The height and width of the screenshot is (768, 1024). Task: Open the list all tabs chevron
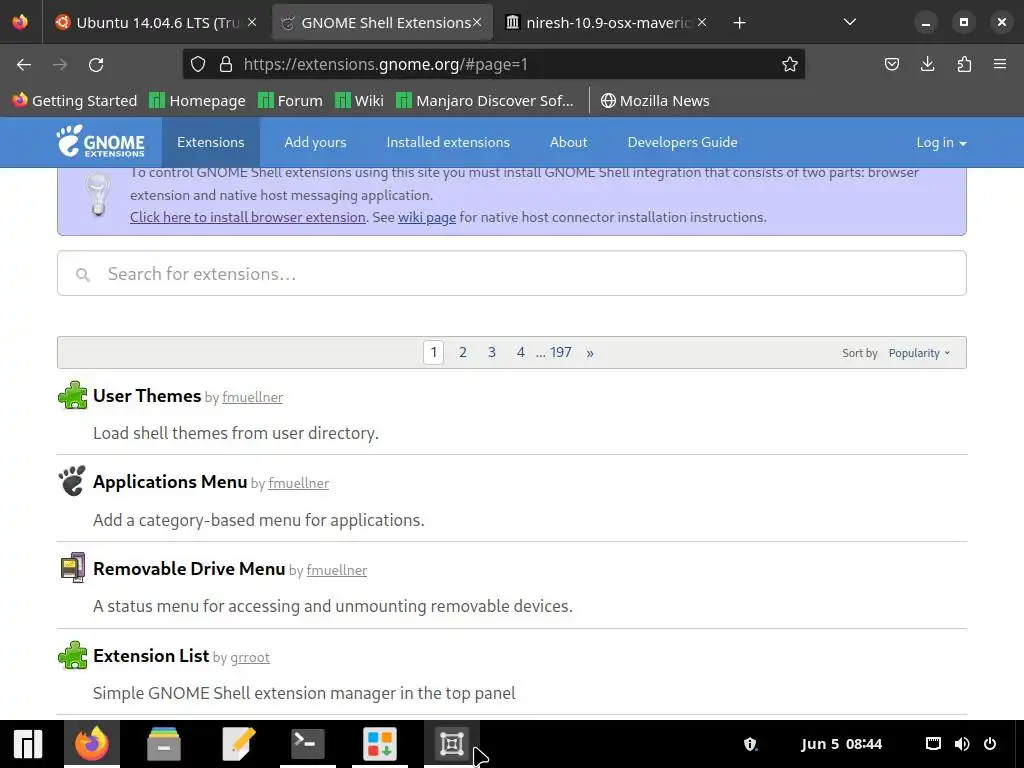click(x=850, y=22)
